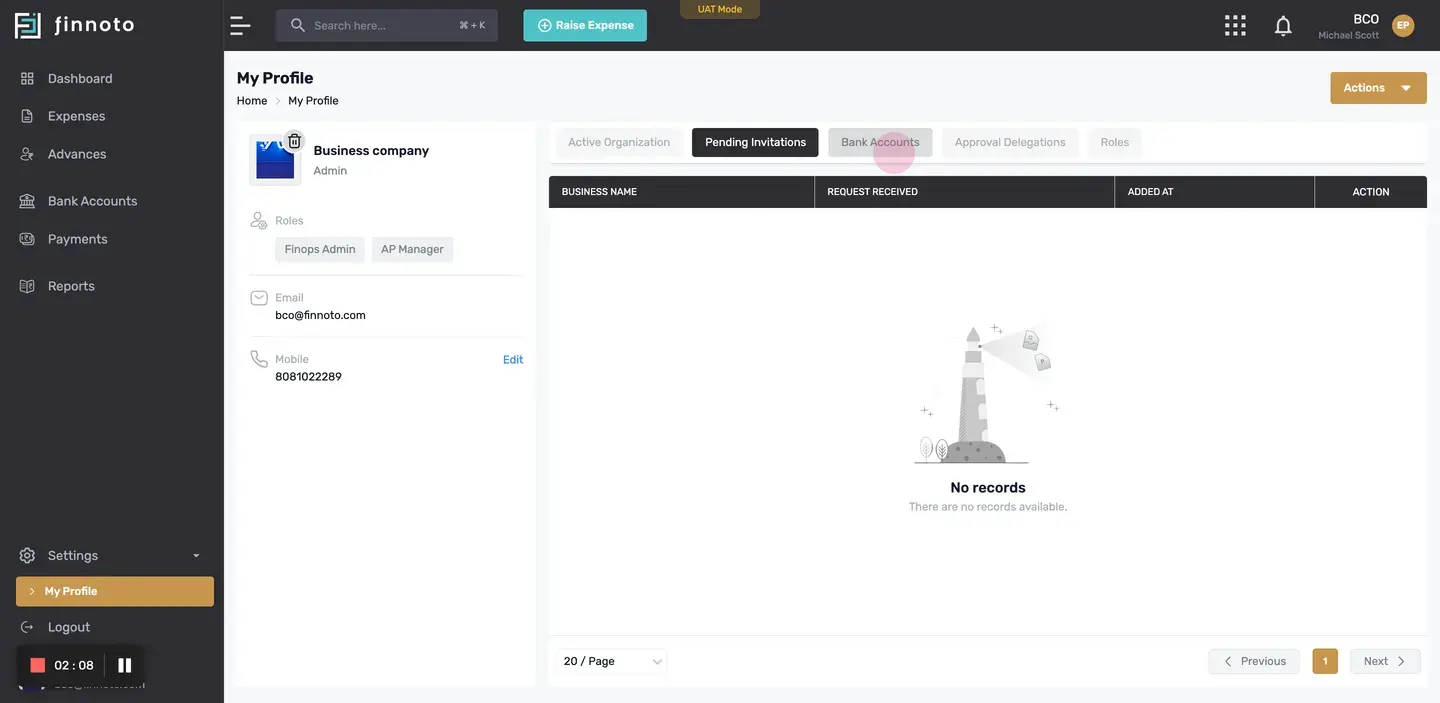The image size is (1440, 703).
Task: Click the Business Name column header
Action: point(682,192)
